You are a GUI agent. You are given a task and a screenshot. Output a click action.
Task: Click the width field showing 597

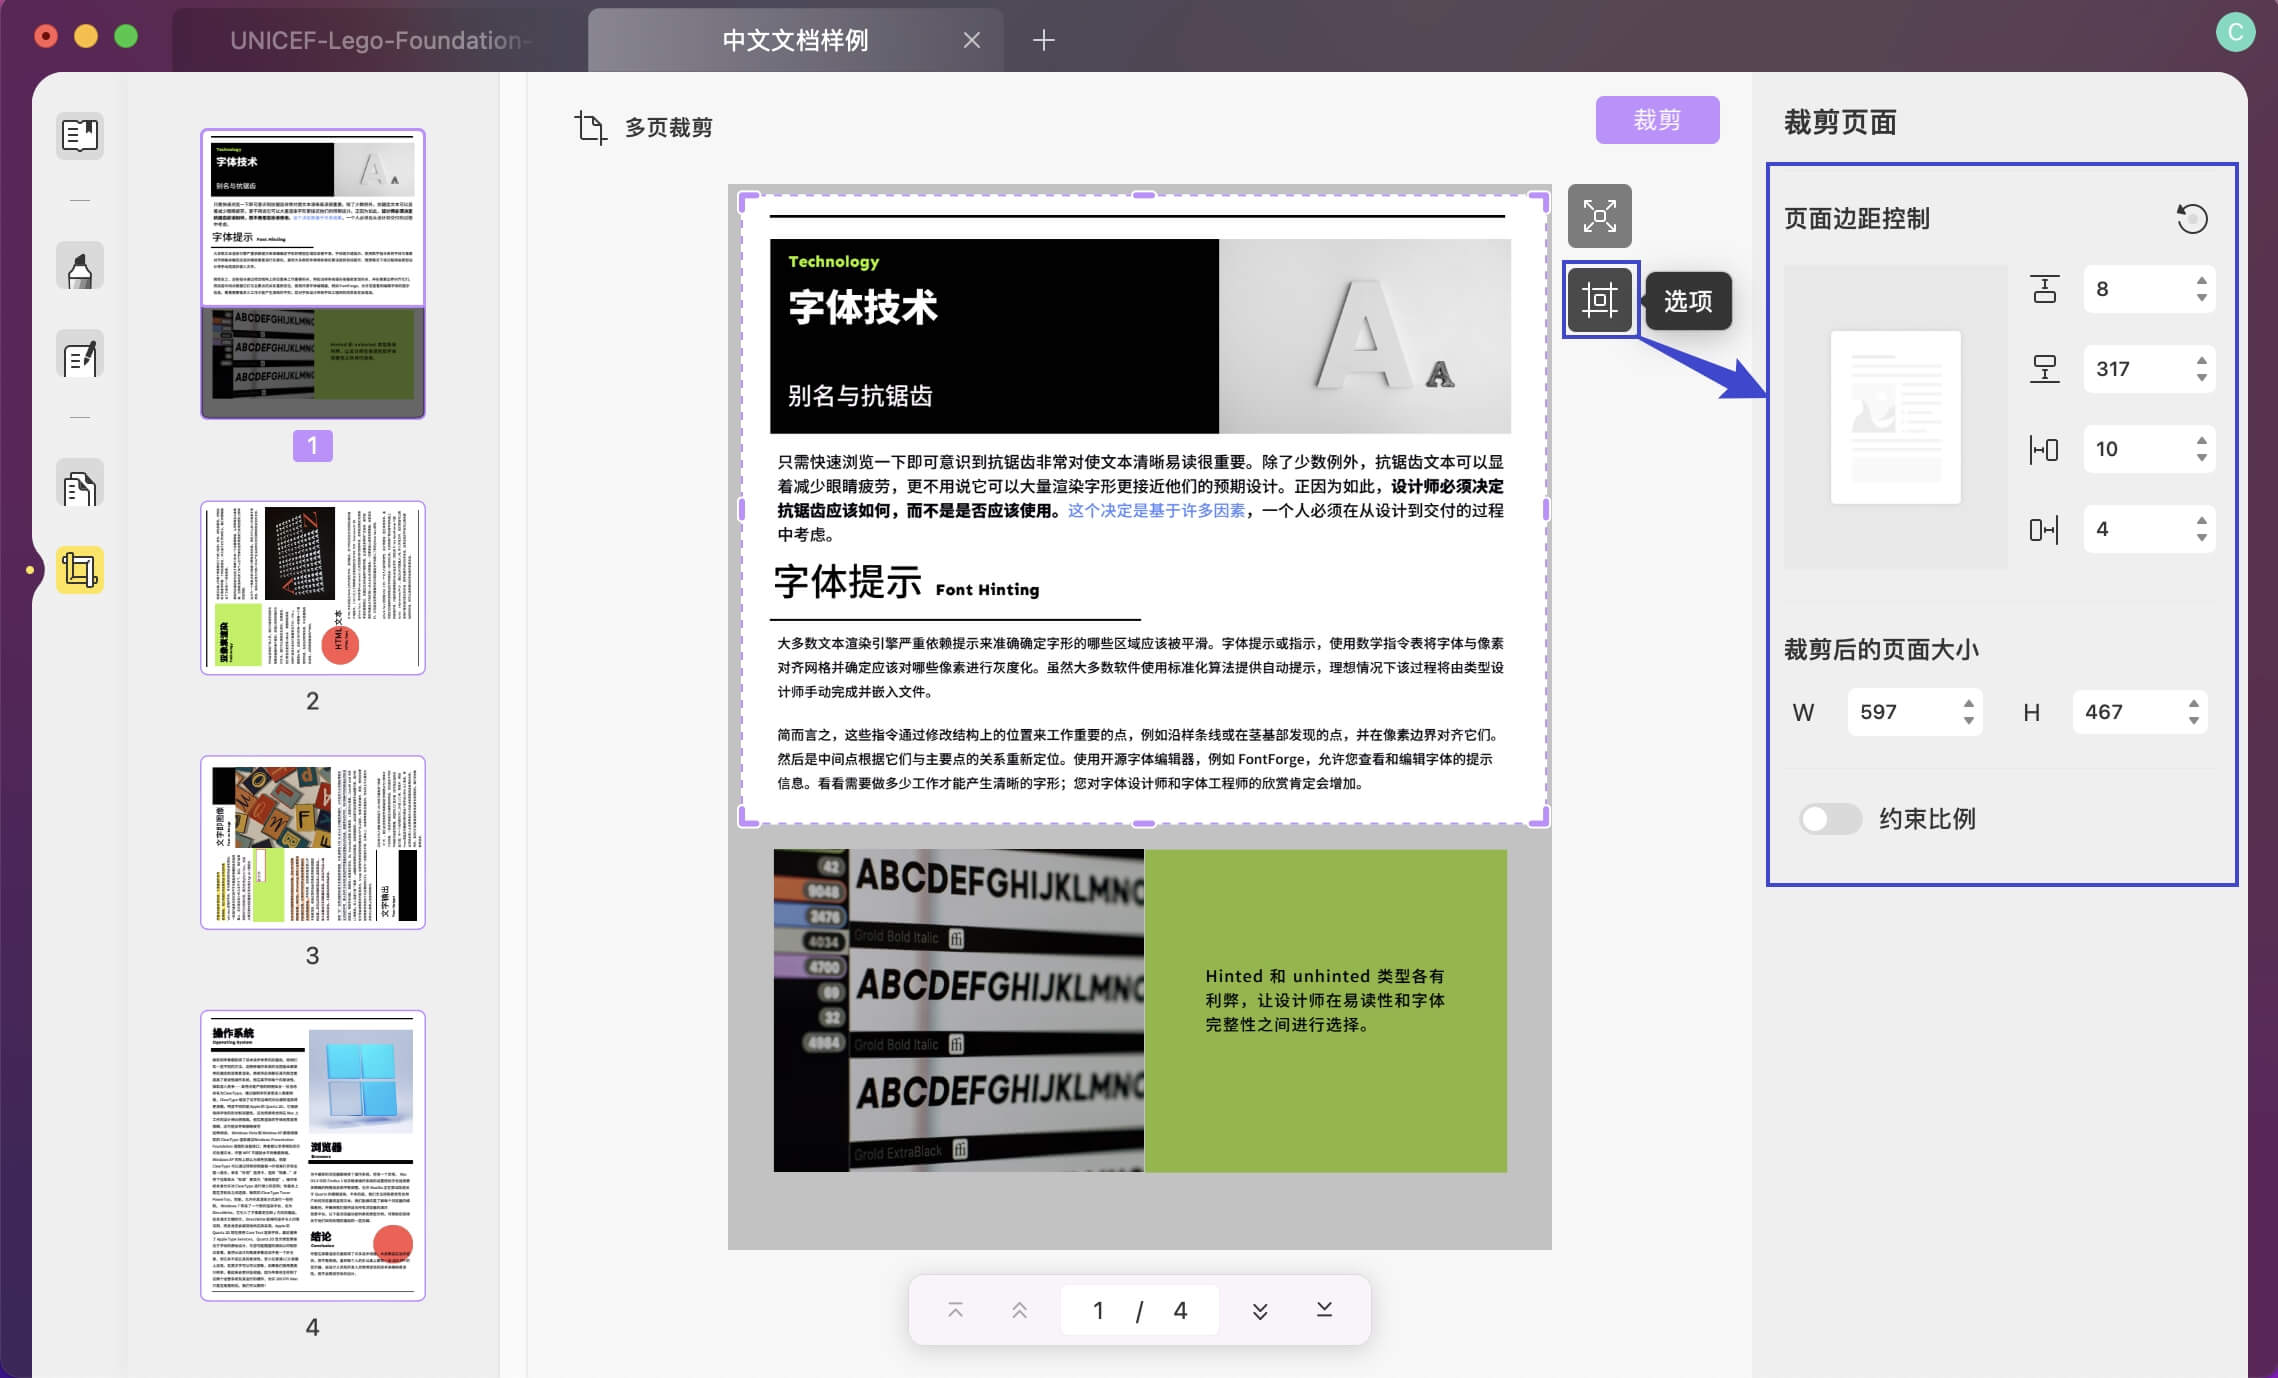click(x=1914, y=712)
